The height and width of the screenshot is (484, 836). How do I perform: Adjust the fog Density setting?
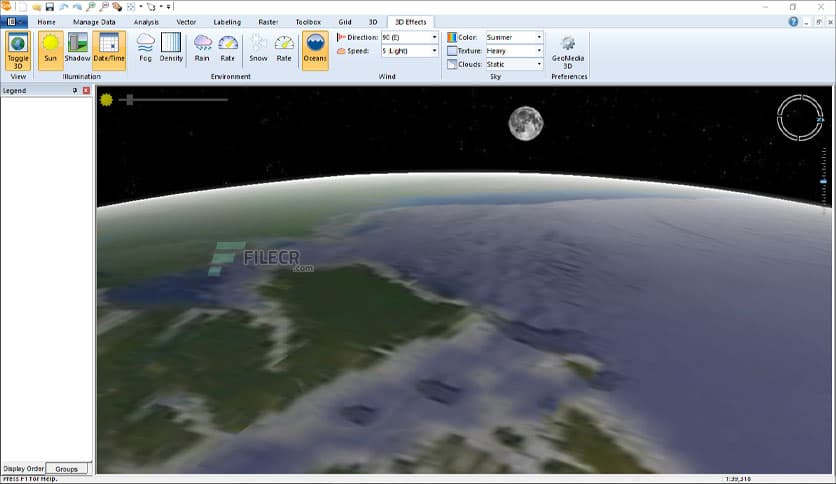pyautogui.click(x=171, y=48)
